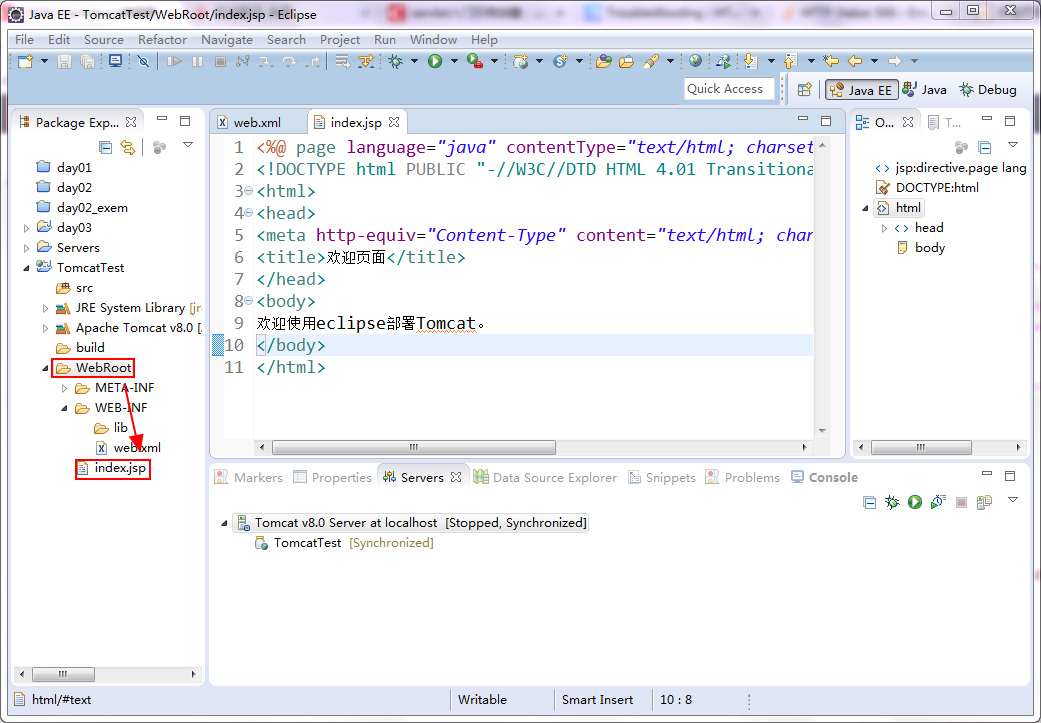Expand the META-INF folder node

[x=64, y=388]
